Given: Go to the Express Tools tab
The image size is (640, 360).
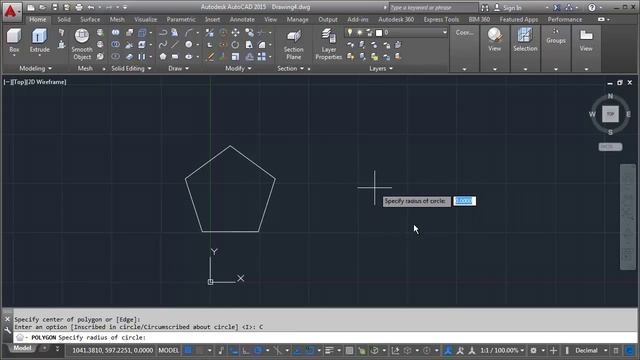Looking at the screenshot, I should [x=441, y=19].
